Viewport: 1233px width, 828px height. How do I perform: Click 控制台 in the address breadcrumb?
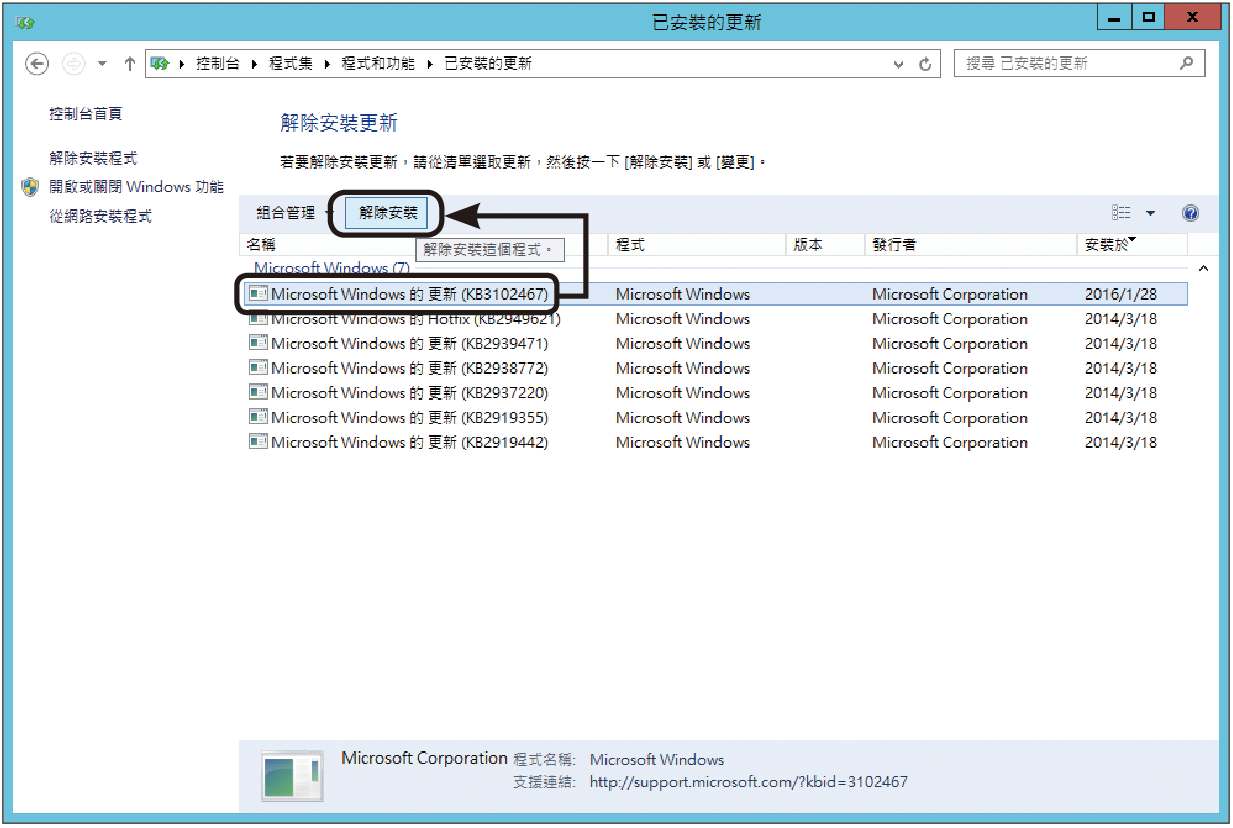(x=217, y=63)
